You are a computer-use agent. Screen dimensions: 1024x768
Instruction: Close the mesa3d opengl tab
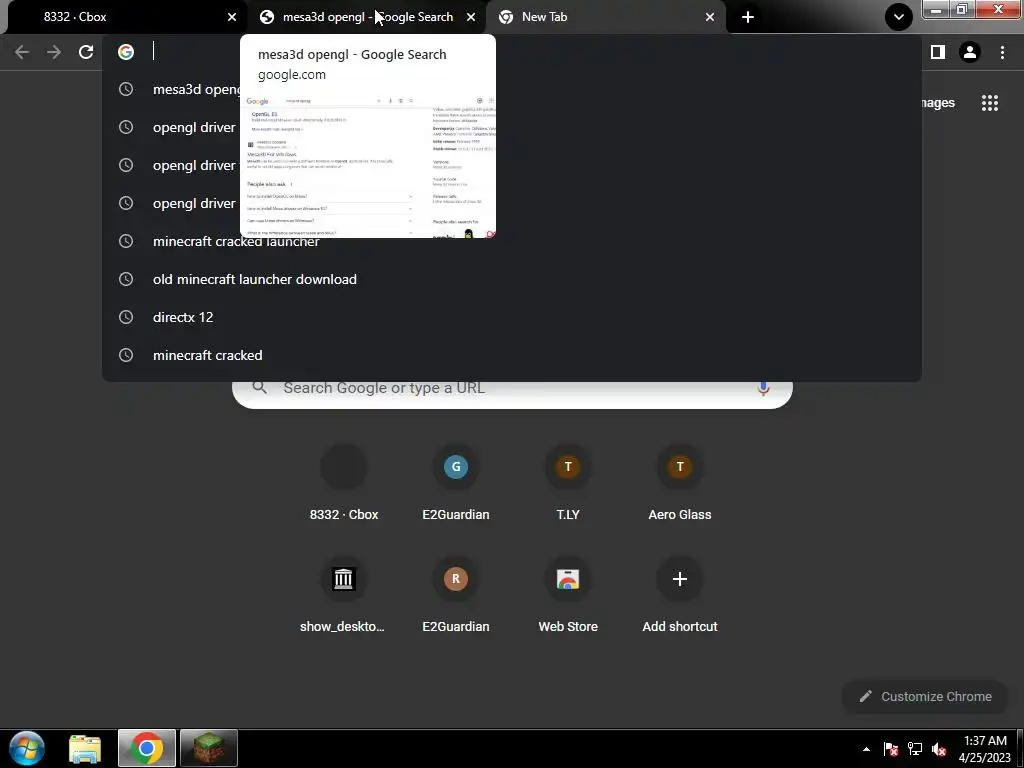coord(471,17)
